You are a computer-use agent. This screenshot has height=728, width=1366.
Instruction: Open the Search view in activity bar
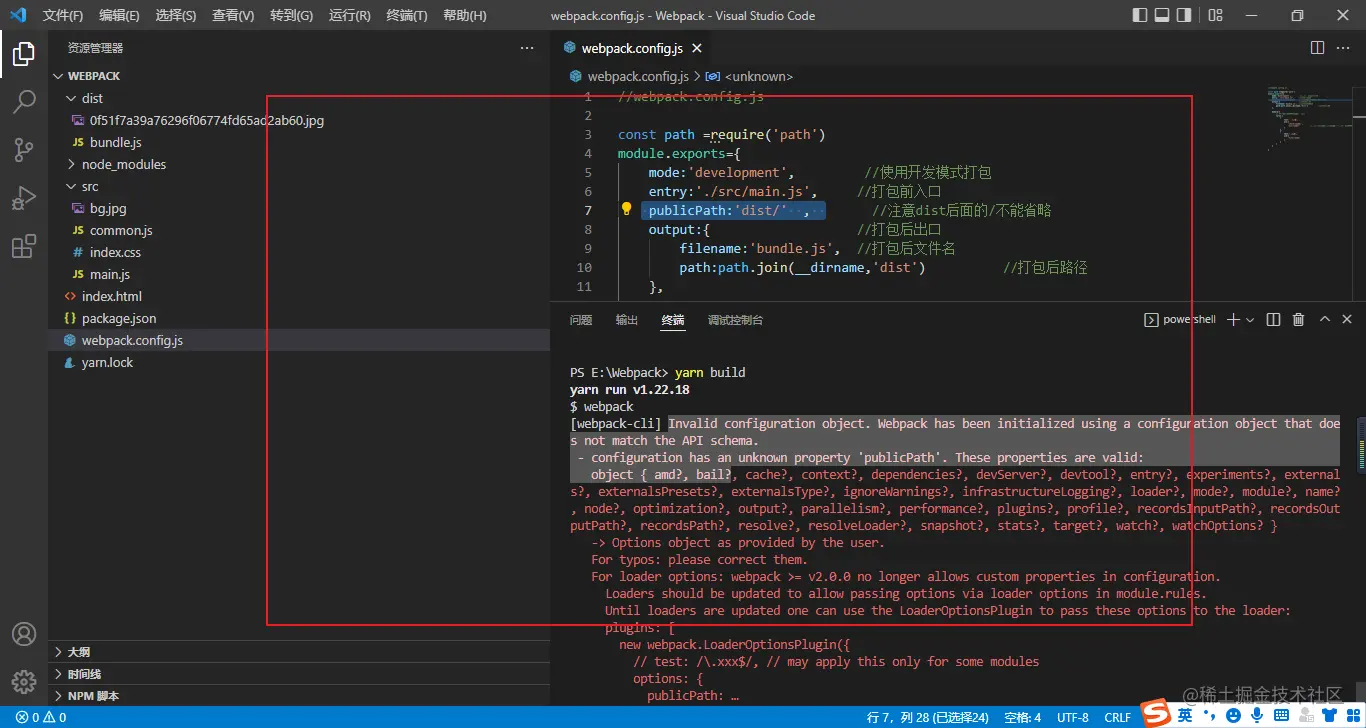point(24,102)
